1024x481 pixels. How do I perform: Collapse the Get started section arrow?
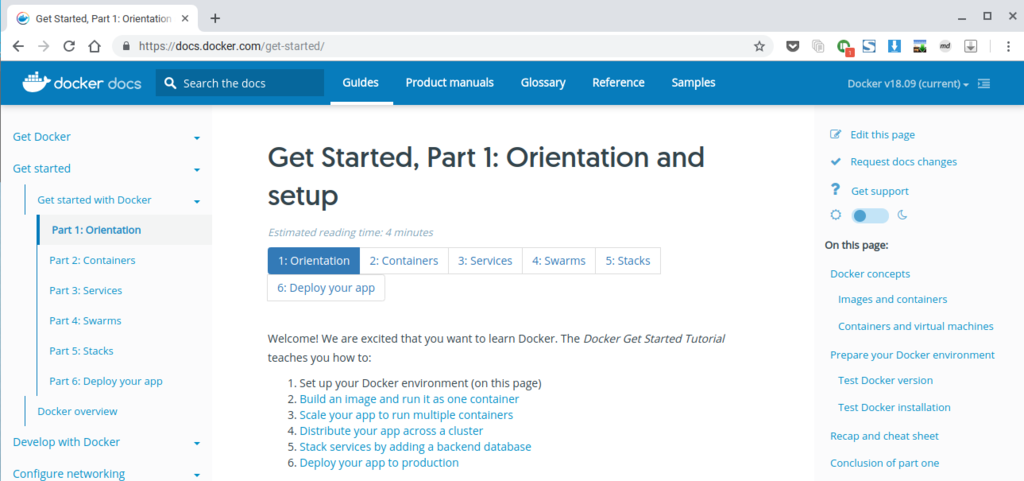pos(197,170)
